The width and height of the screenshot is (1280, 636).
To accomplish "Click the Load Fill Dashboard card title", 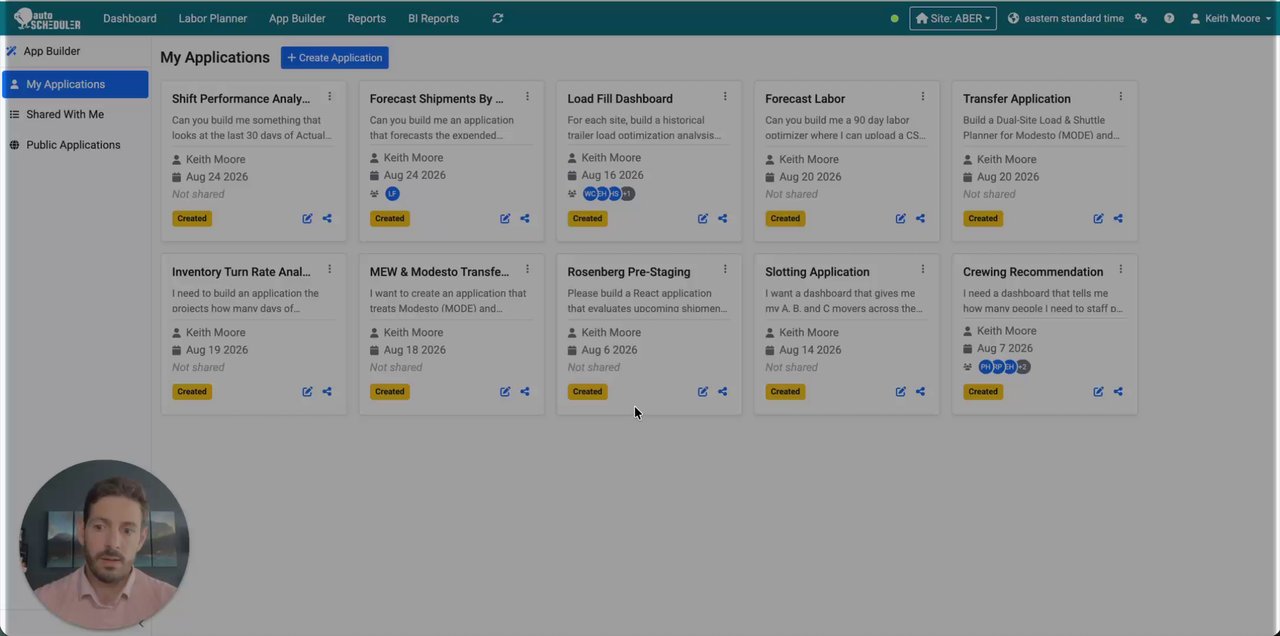I will 620,99.
